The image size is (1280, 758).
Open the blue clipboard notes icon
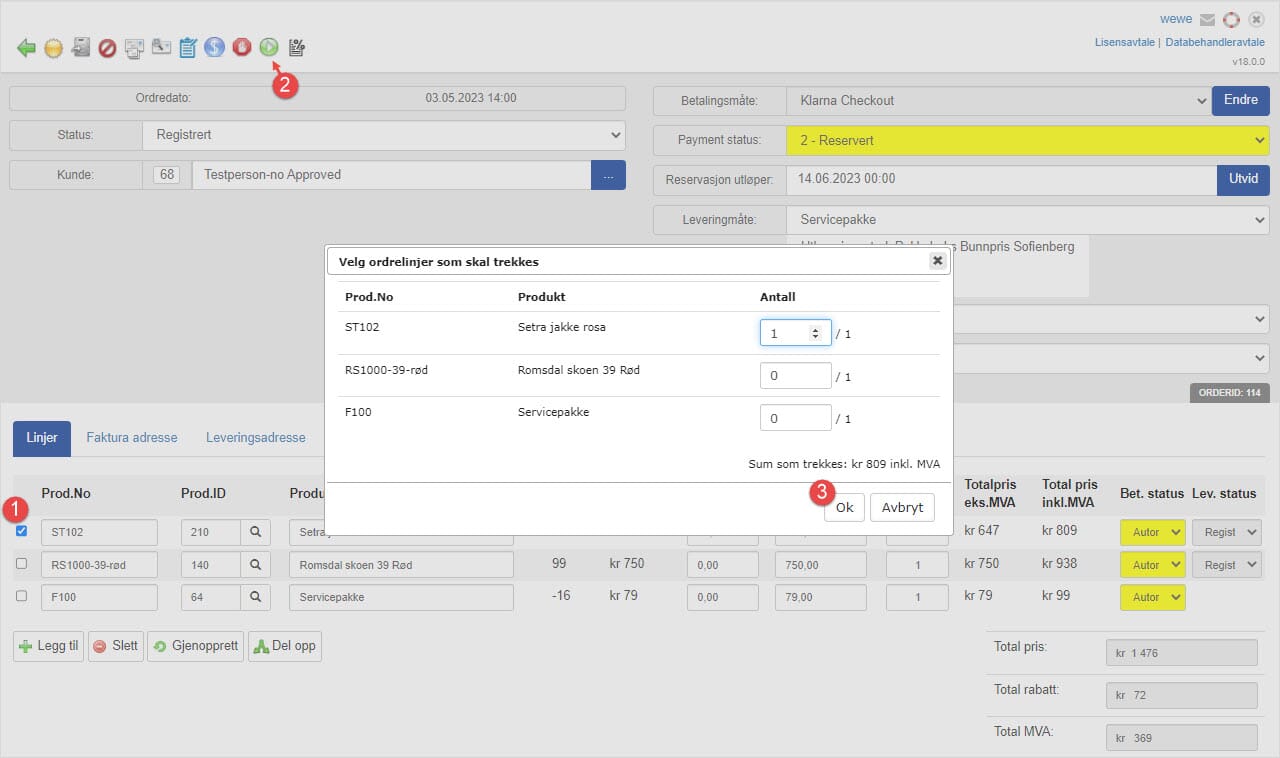point(188,47)
